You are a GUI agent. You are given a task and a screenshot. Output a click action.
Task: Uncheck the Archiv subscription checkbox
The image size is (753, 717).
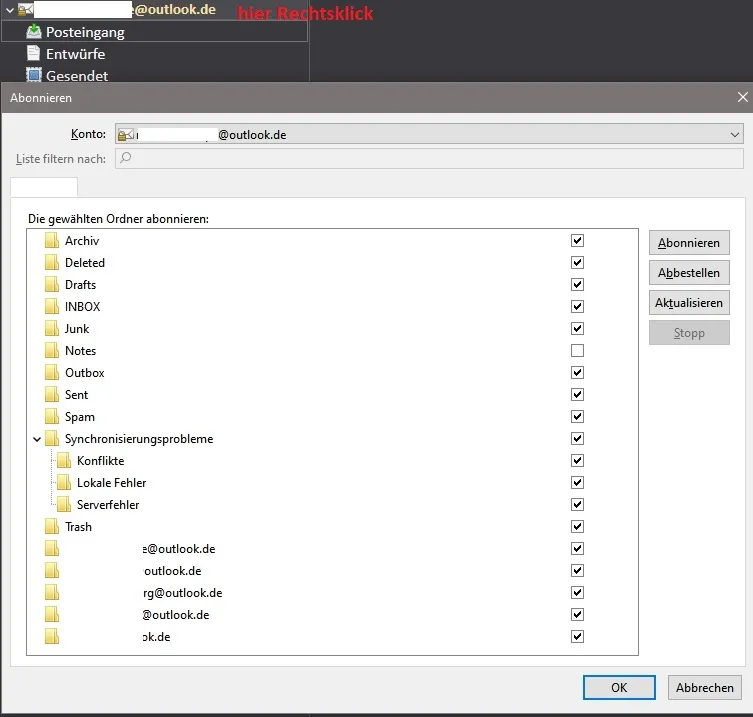point(577,241)
